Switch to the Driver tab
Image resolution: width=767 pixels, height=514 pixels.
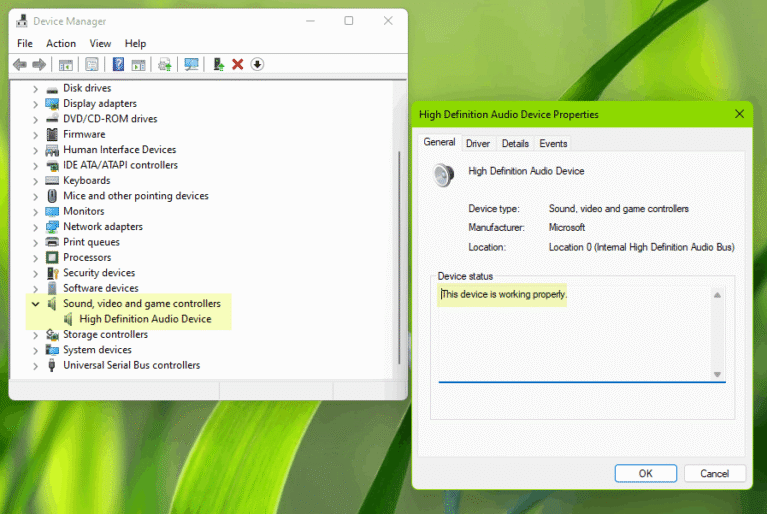478,144
